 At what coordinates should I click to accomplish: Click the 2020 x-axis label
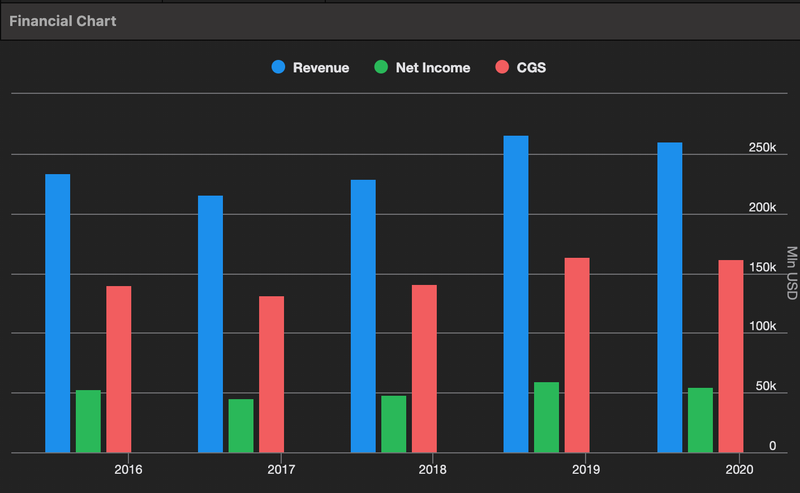click(739, 470)
